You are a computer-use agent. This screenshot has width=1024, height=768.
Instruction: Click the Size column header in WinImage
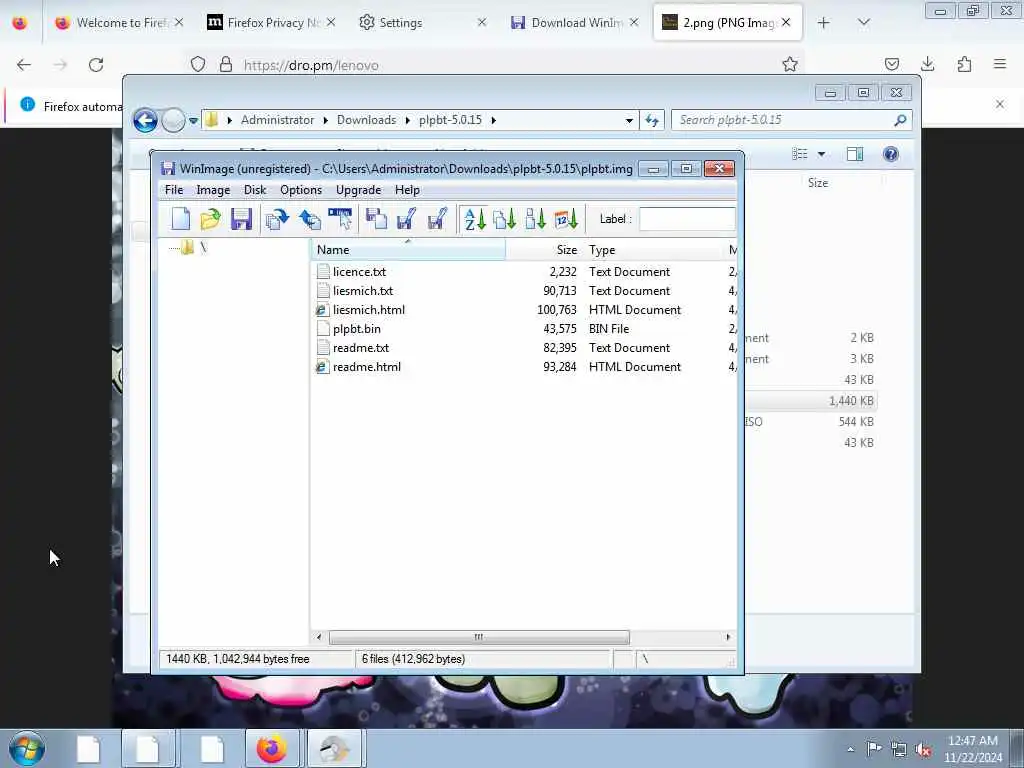coord(545,250)
